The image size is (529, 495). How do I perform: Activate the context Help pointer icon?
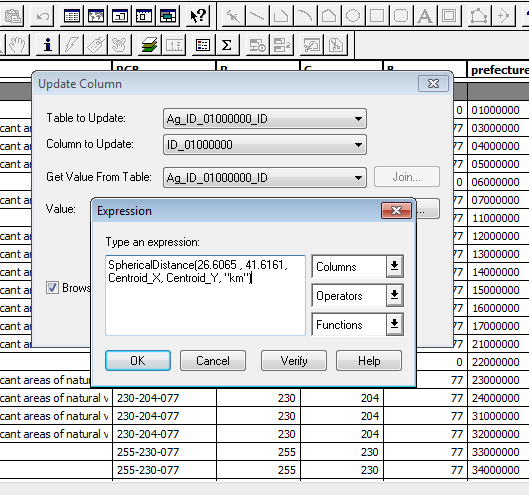pos(198,16)
